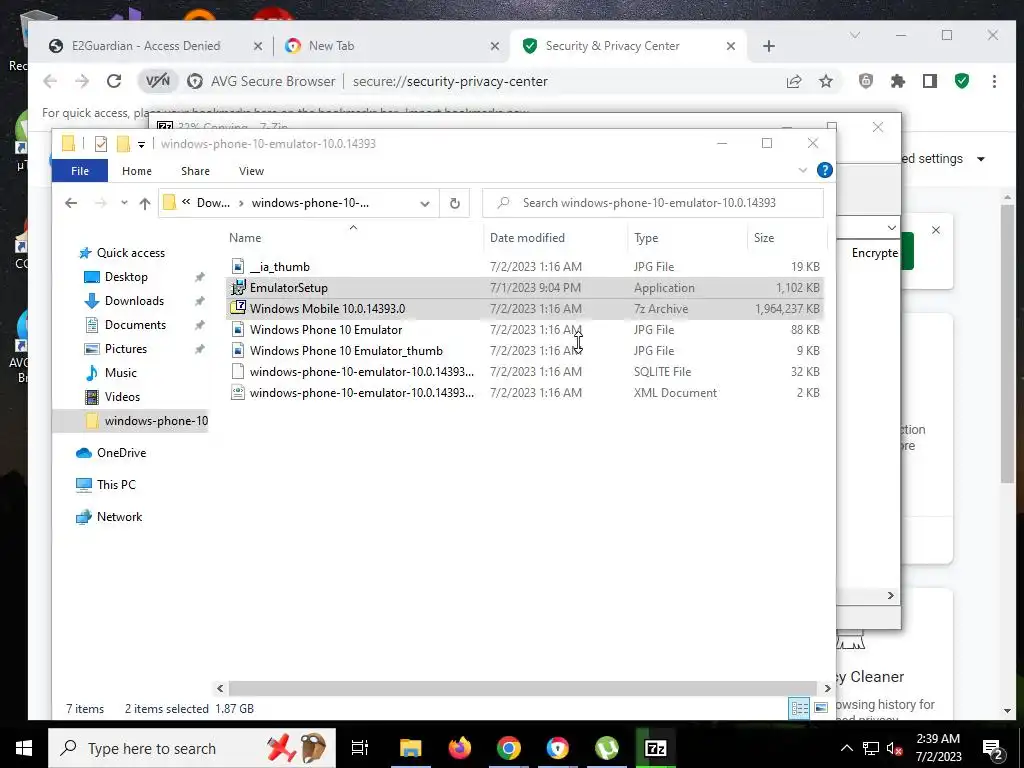Open Task View on the taskbar
The width and height of the screenshot is (1024, 768).
point(360,748)
